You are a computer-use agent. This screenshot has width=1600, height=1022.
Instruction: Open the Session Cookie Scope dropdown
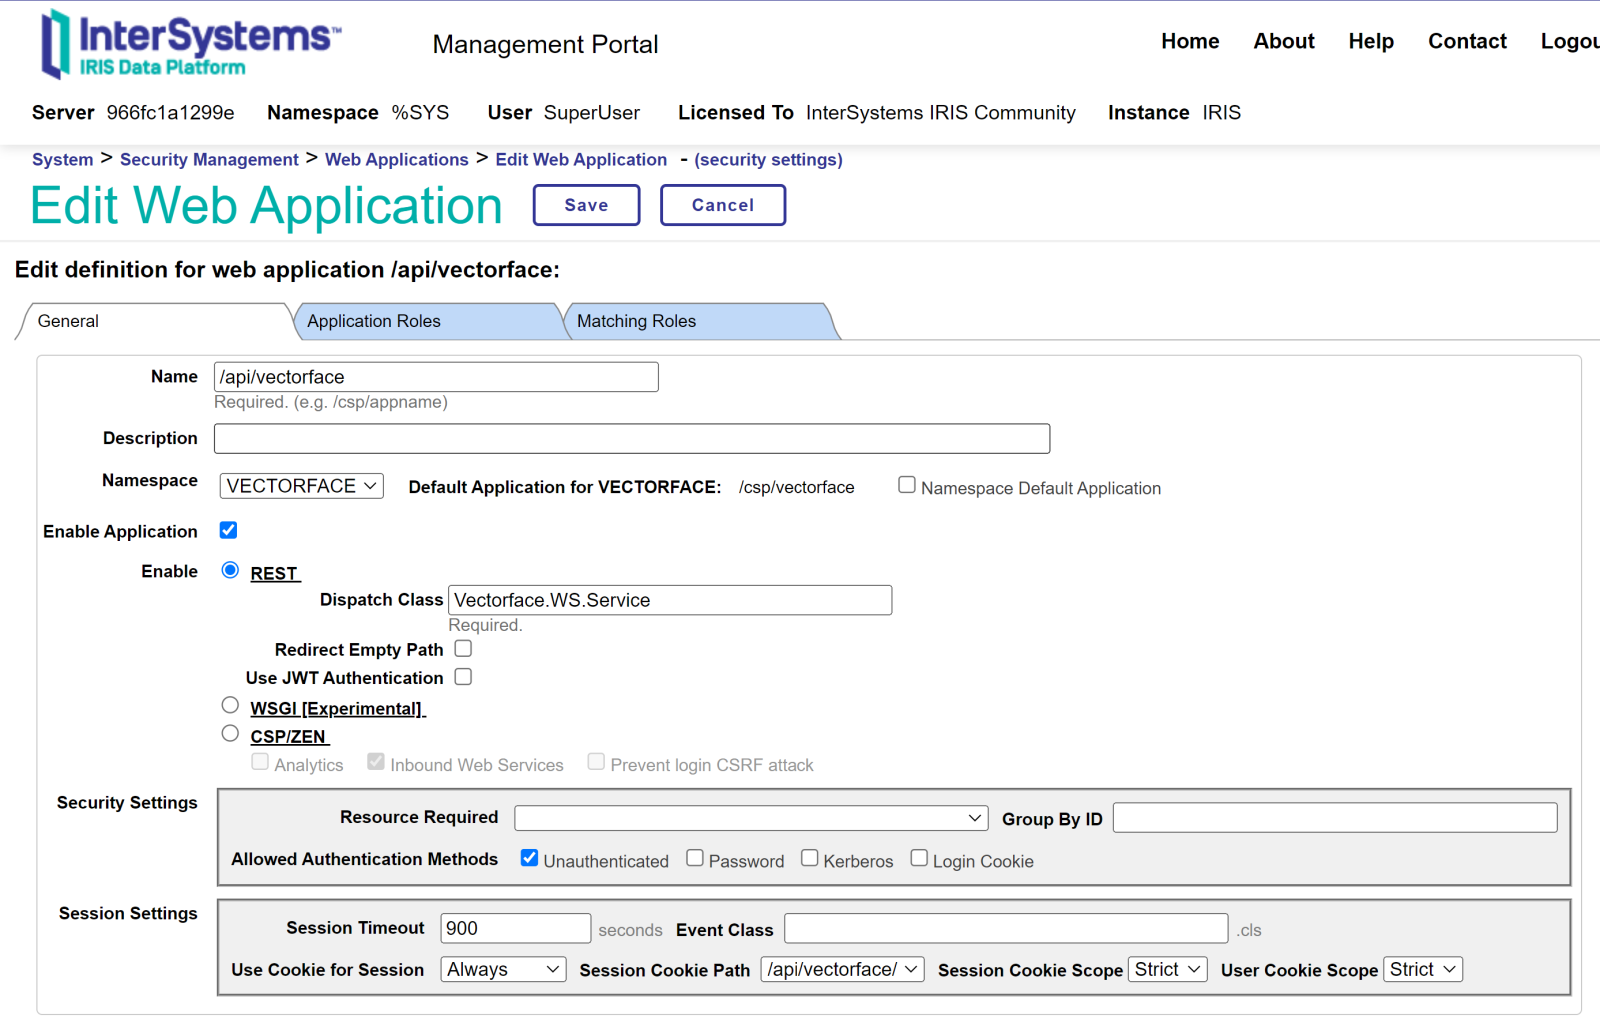tap(1167, 969)
